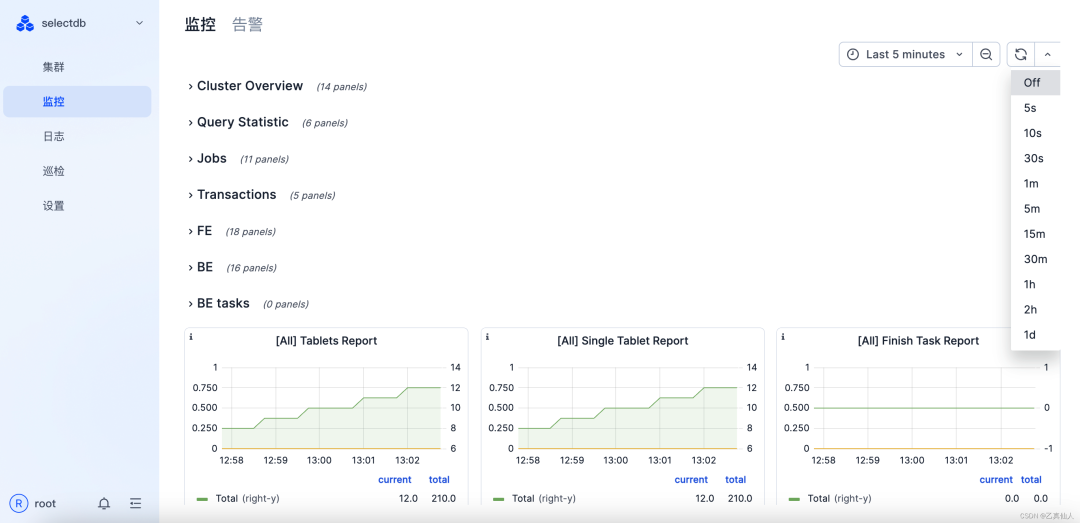This screenshot has height=523, width=1080.
Task: Choose the 30s refresh interval option
Action: (x=1034, y=158)
